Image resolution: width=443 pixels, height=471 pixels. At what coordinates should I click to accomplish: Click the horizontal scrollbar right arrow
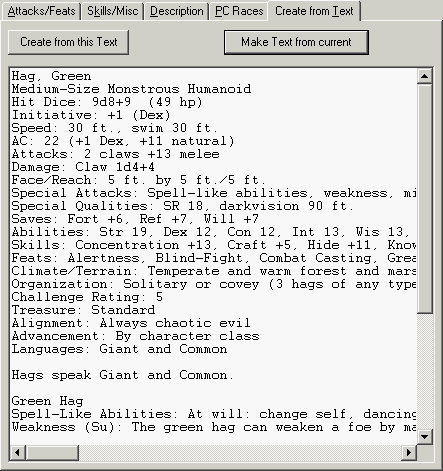[x=409, y=452]
